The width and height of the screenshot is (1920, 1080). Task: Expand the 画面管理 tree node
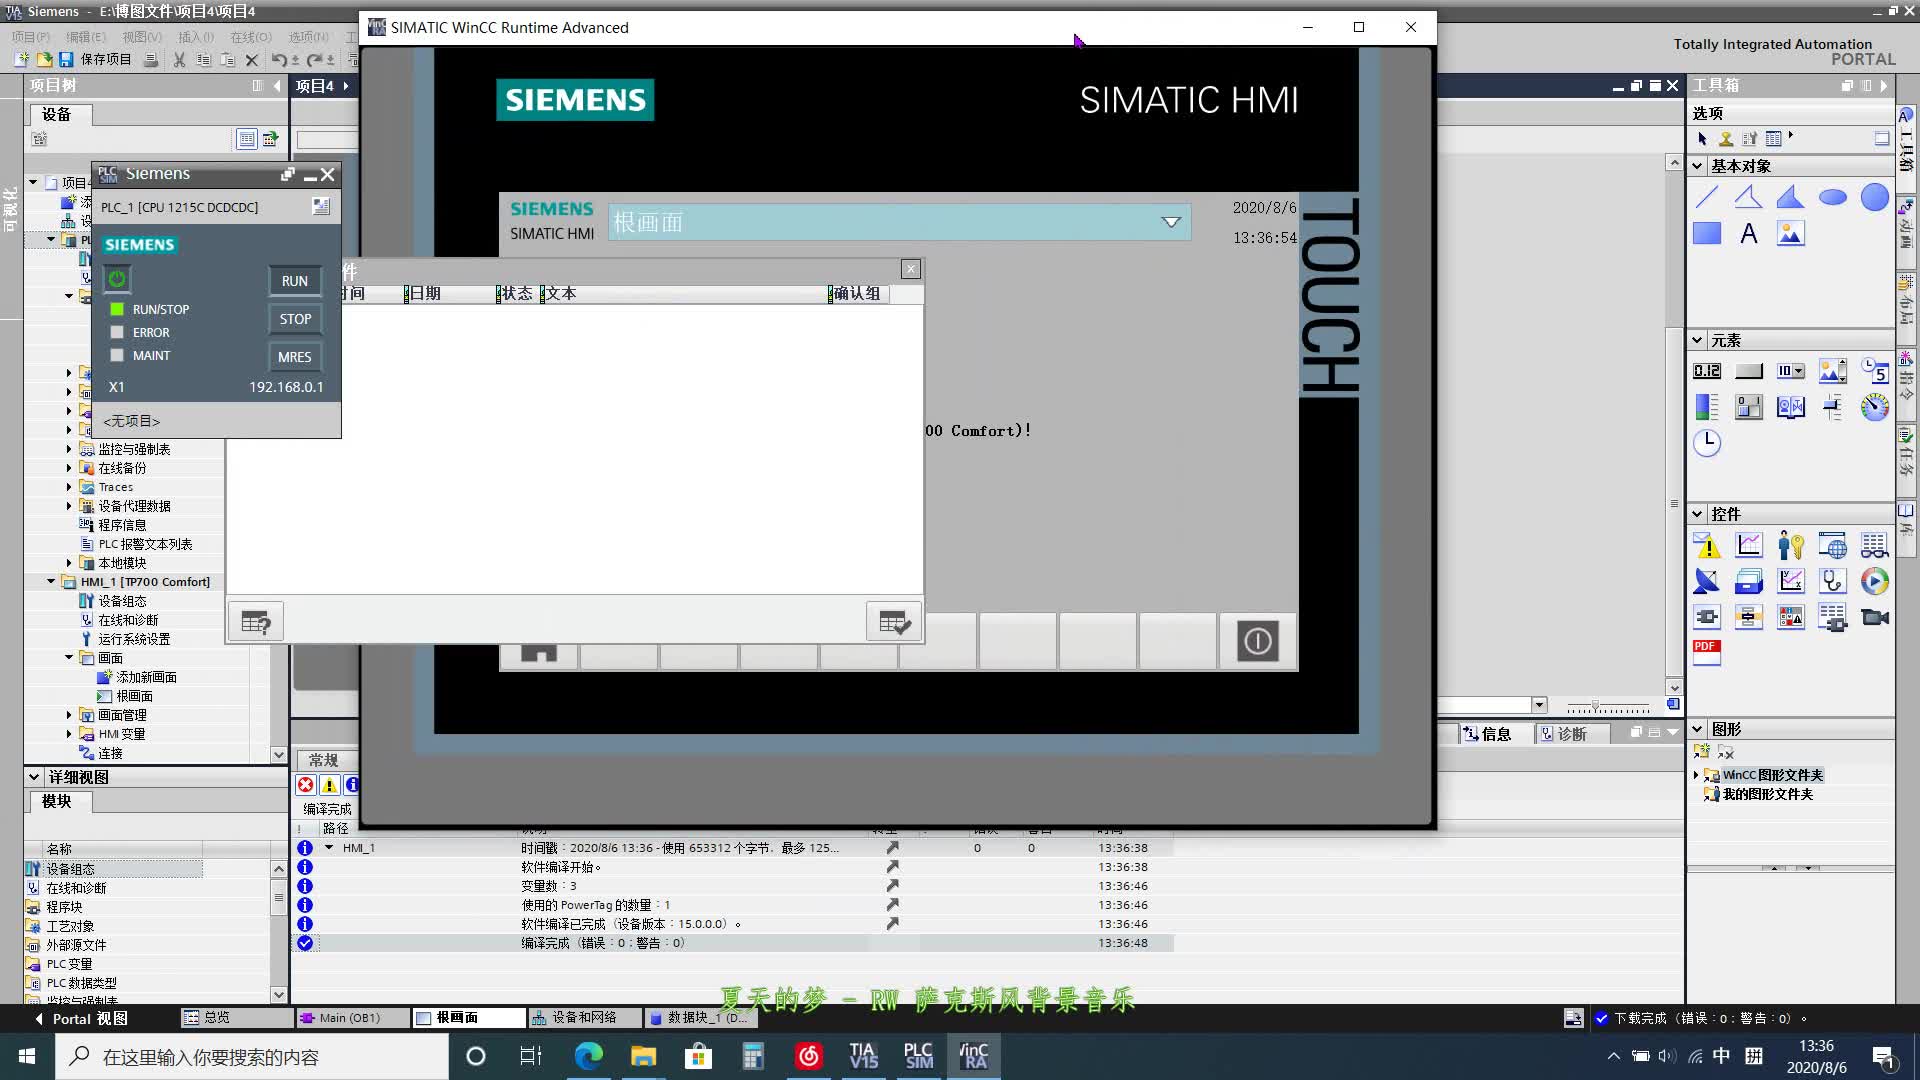[x=69, y=715]
